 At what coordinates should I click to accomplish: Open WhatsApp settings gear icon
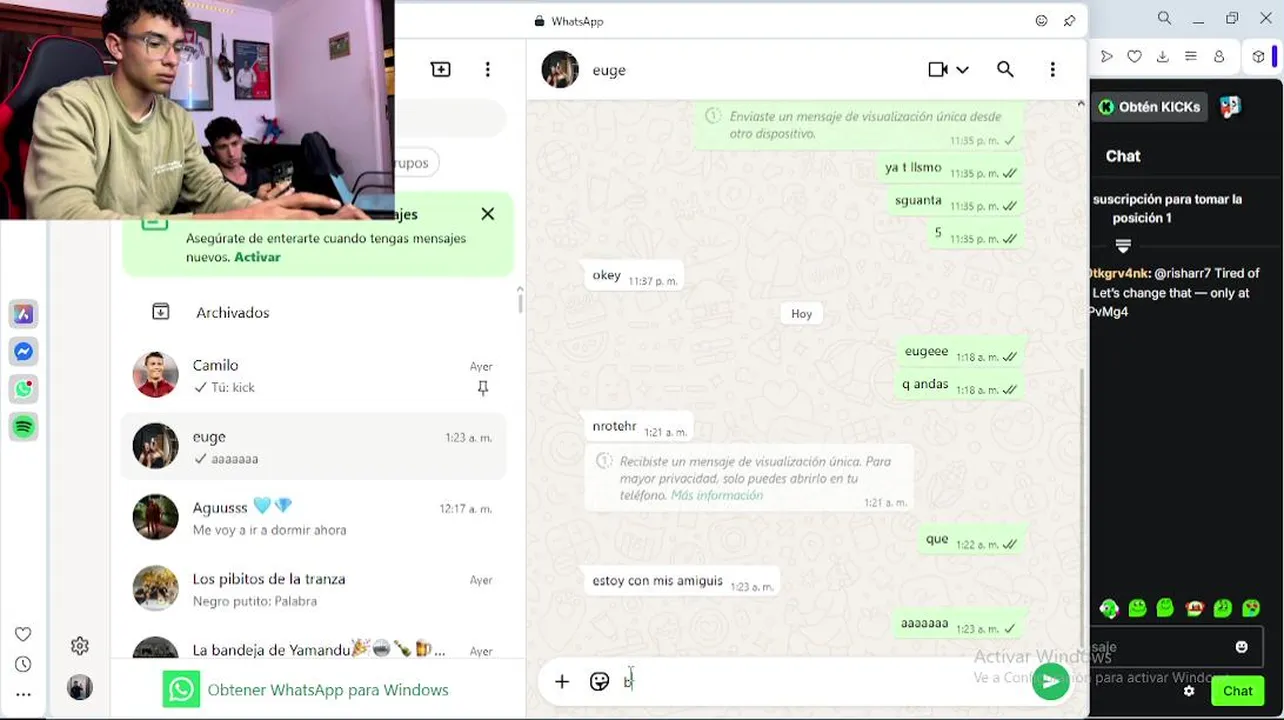click(x=80, y=646)
